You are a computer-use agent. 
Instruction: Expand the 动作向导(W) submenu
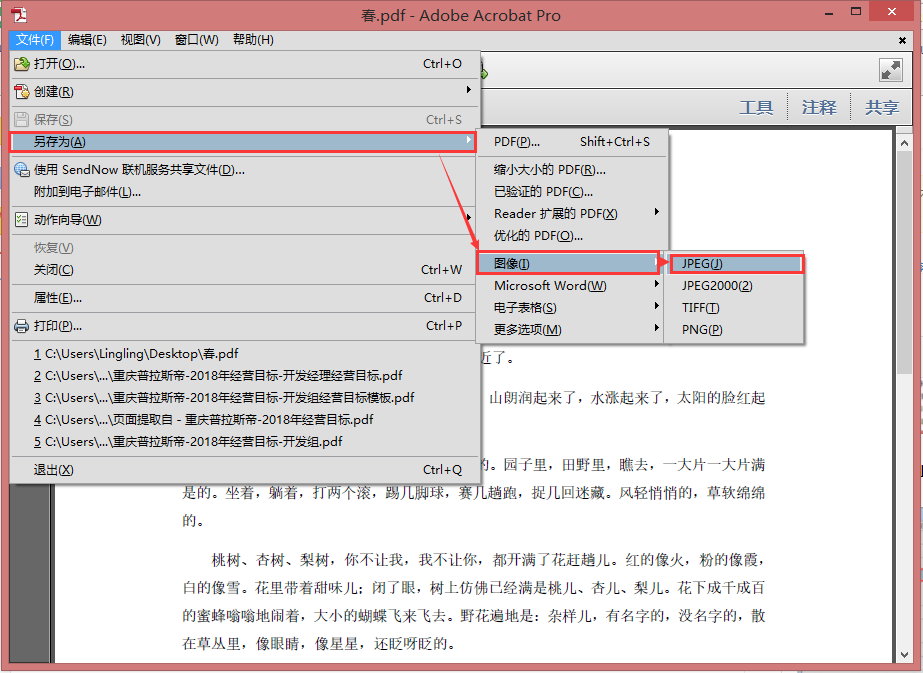coord(245,220)
